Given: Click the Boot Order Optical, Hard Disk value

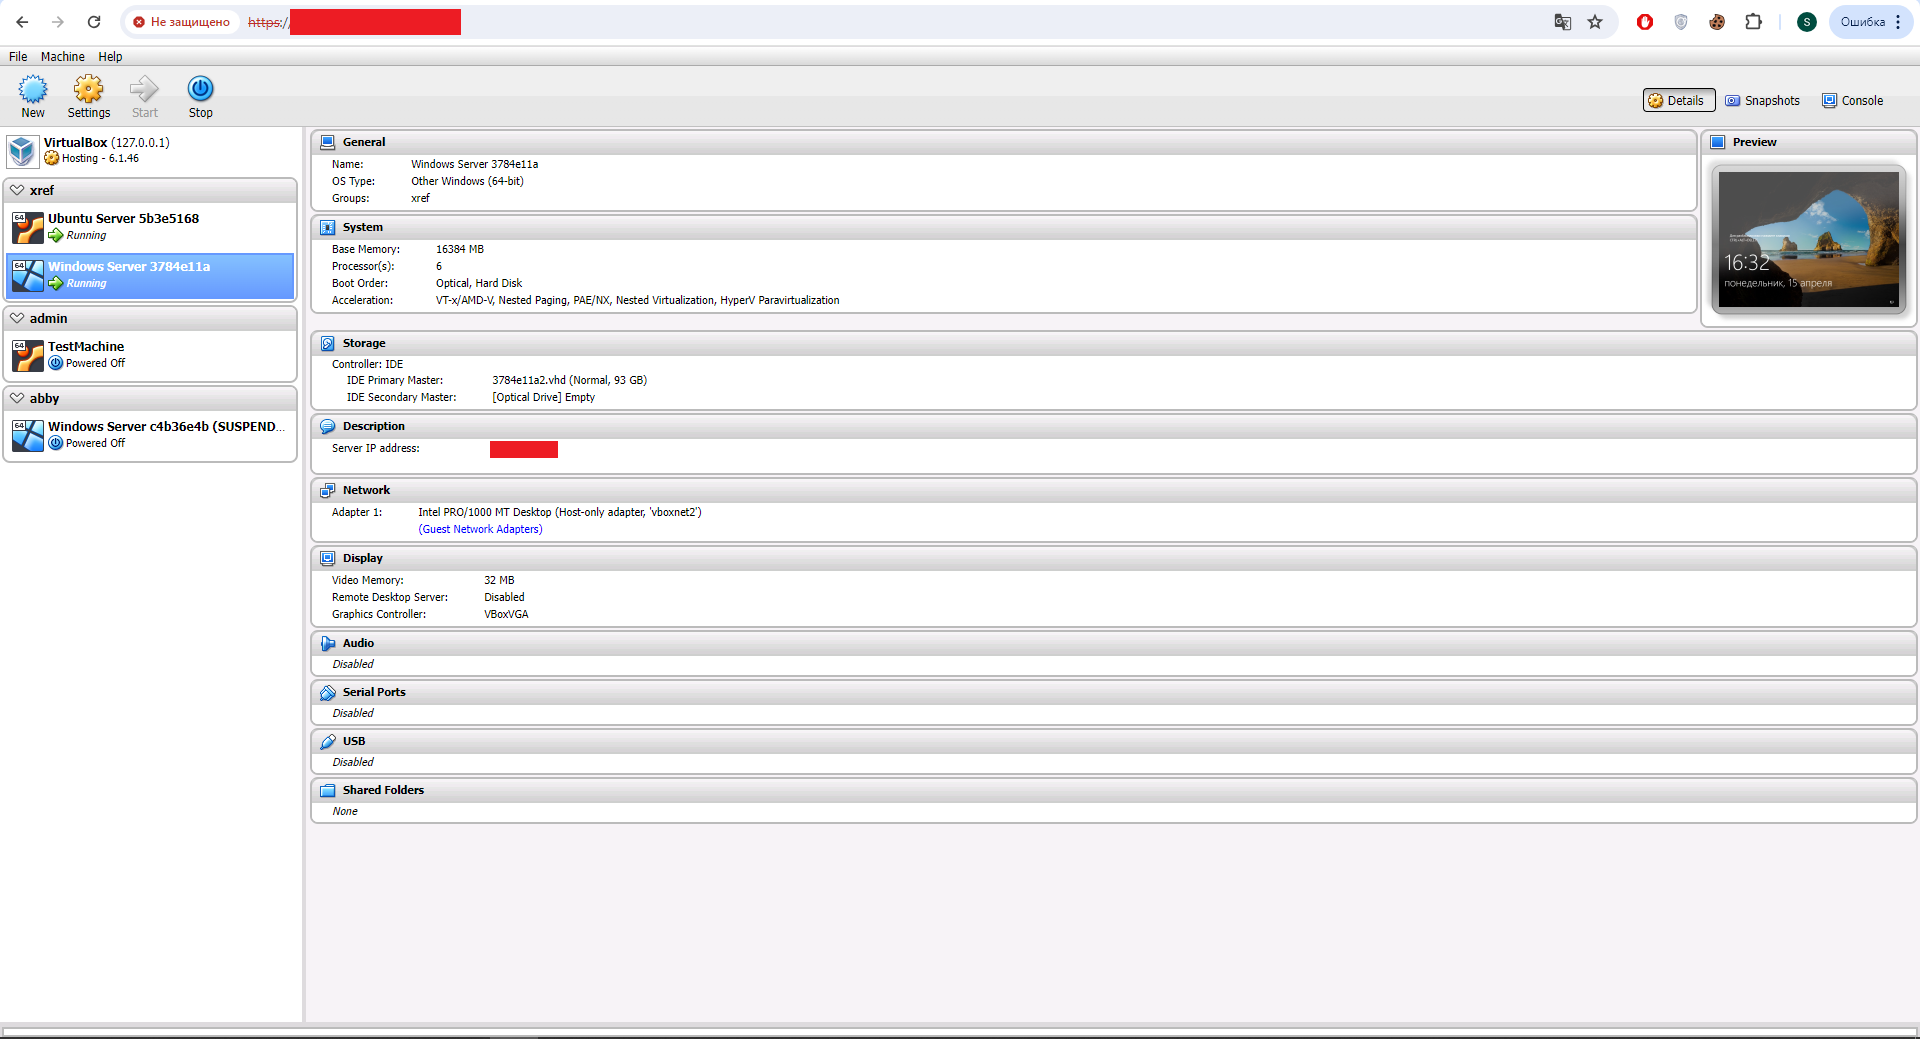Looking at the screenshot, I should 479,283.
